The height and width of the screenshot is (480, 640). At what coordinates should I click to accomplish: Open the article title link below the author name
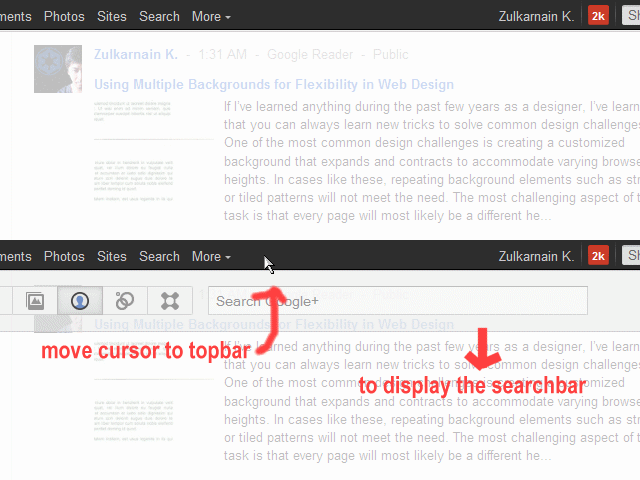click(x=274, y=84)
